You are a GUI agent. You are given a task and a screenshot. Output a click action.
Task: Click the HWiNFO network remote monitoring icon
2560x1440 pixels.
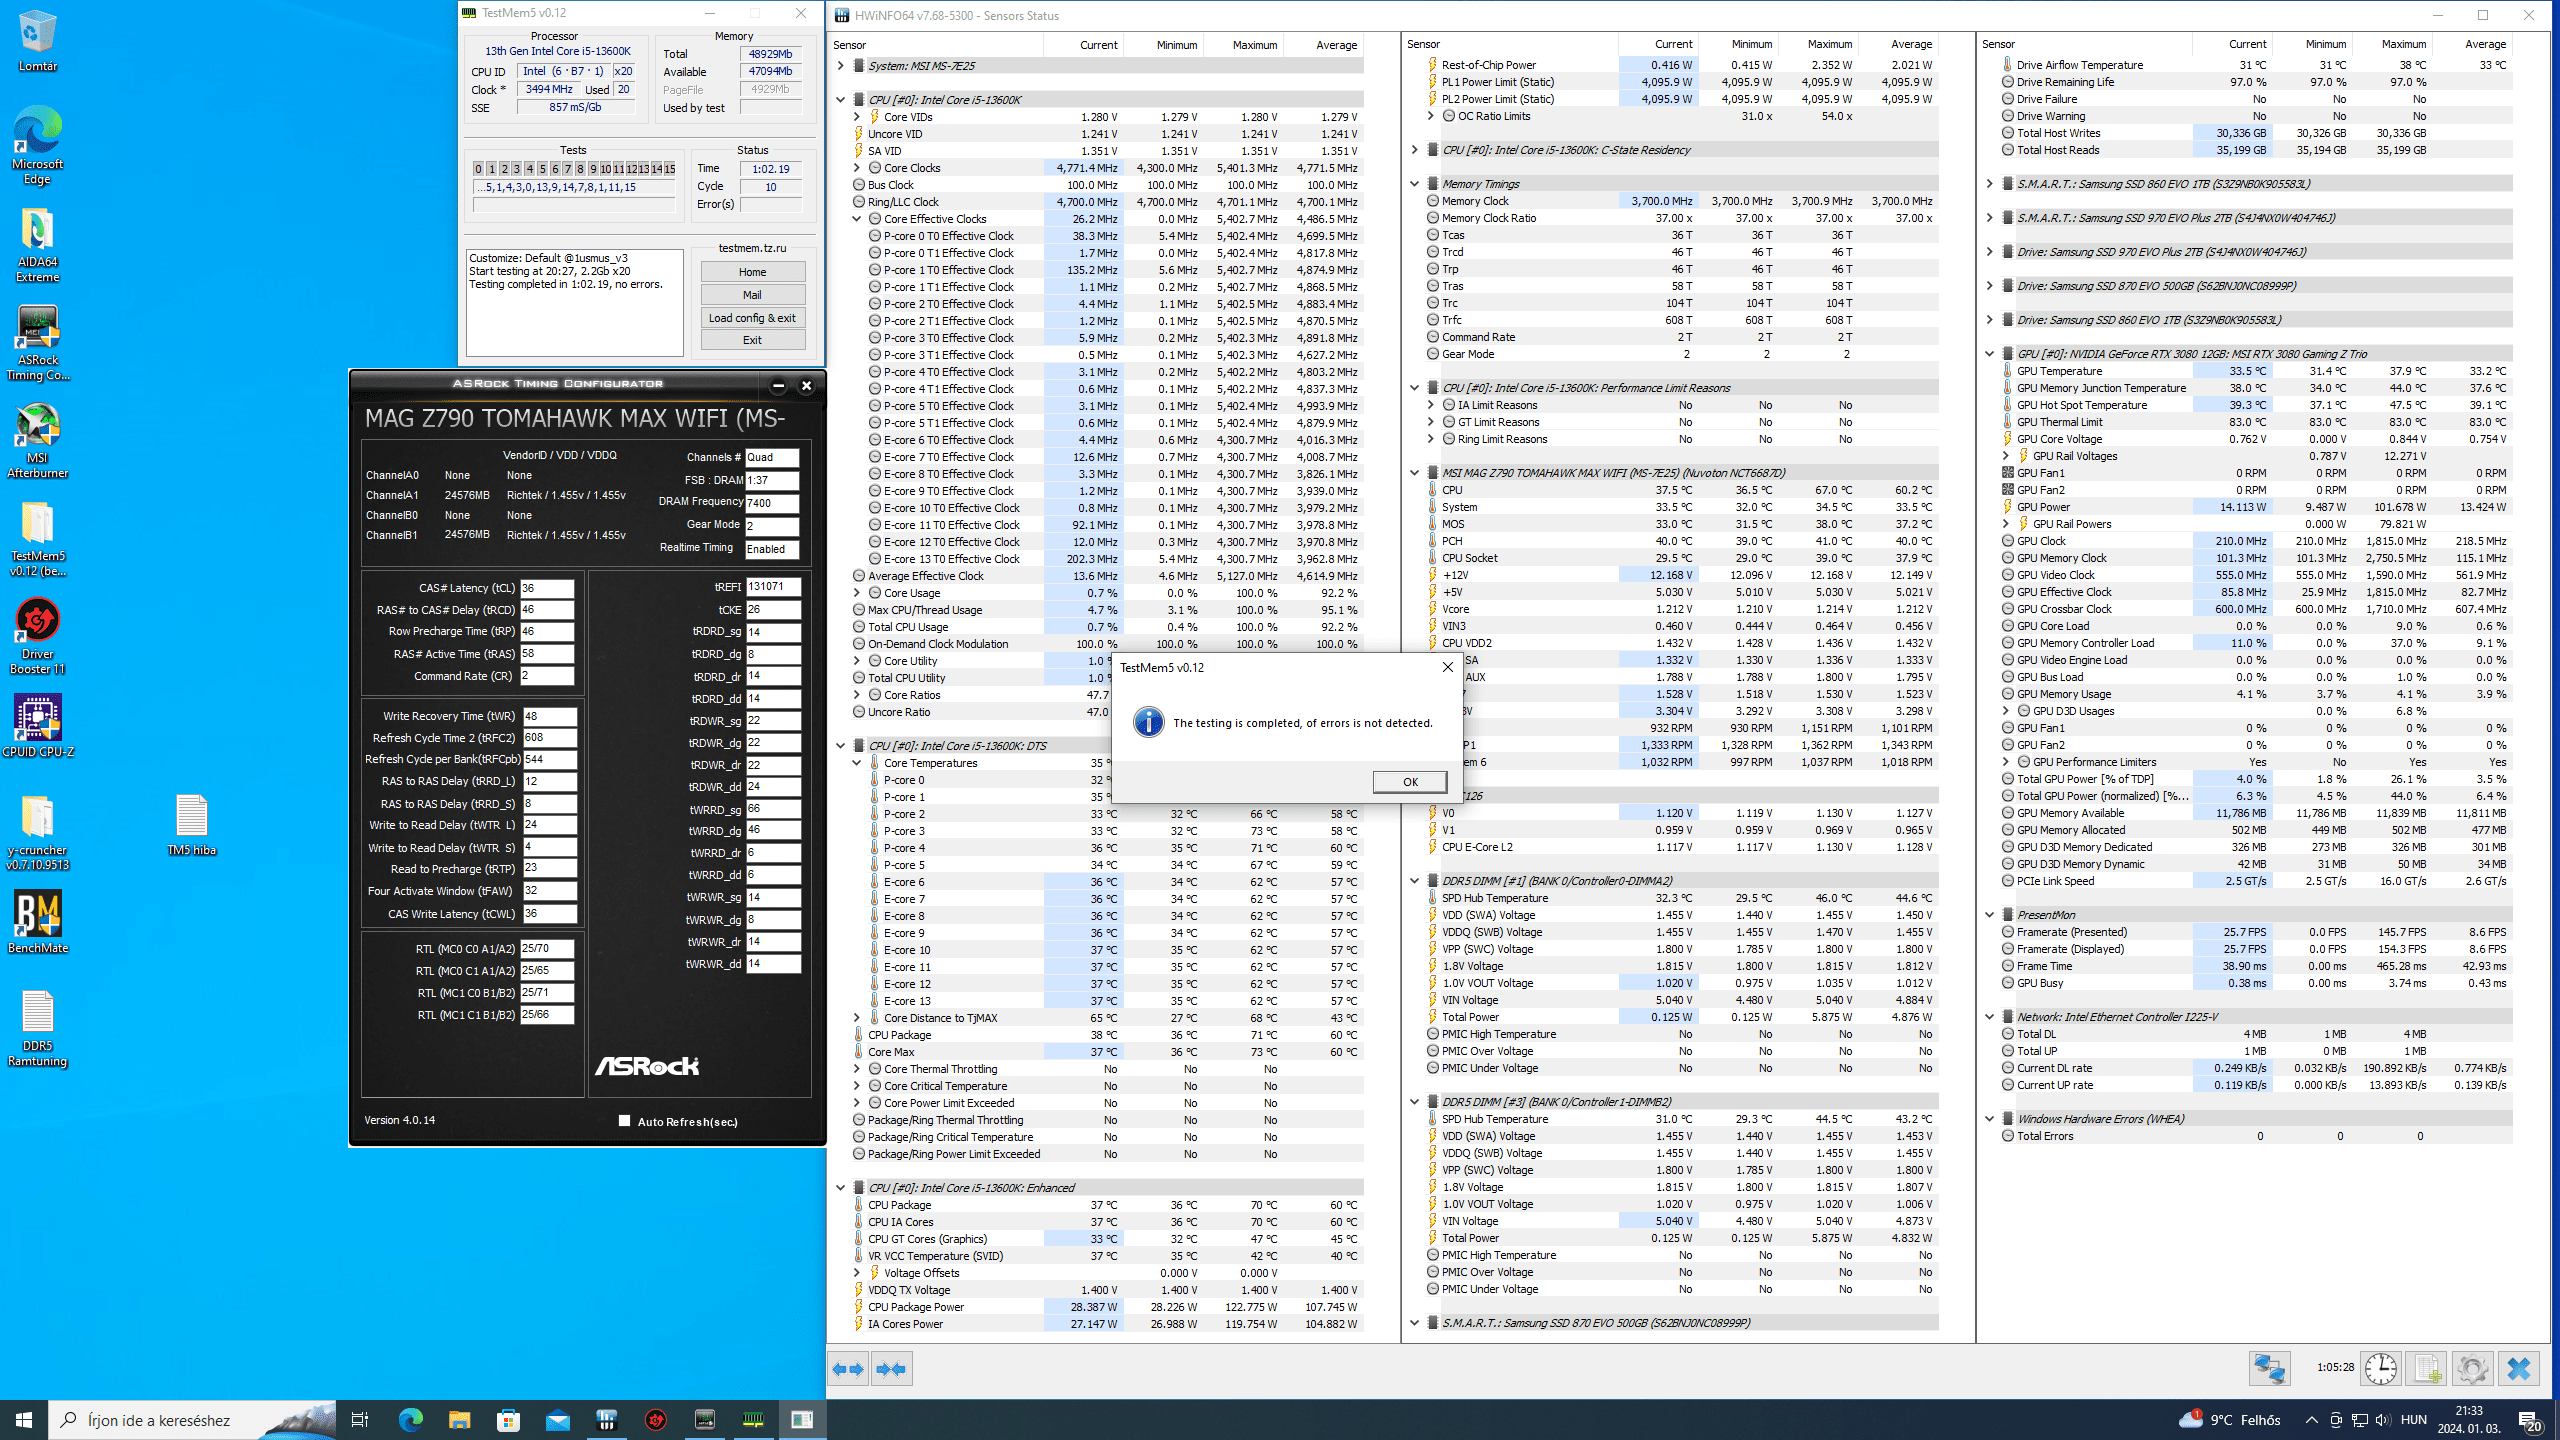coord(2269,1368)
